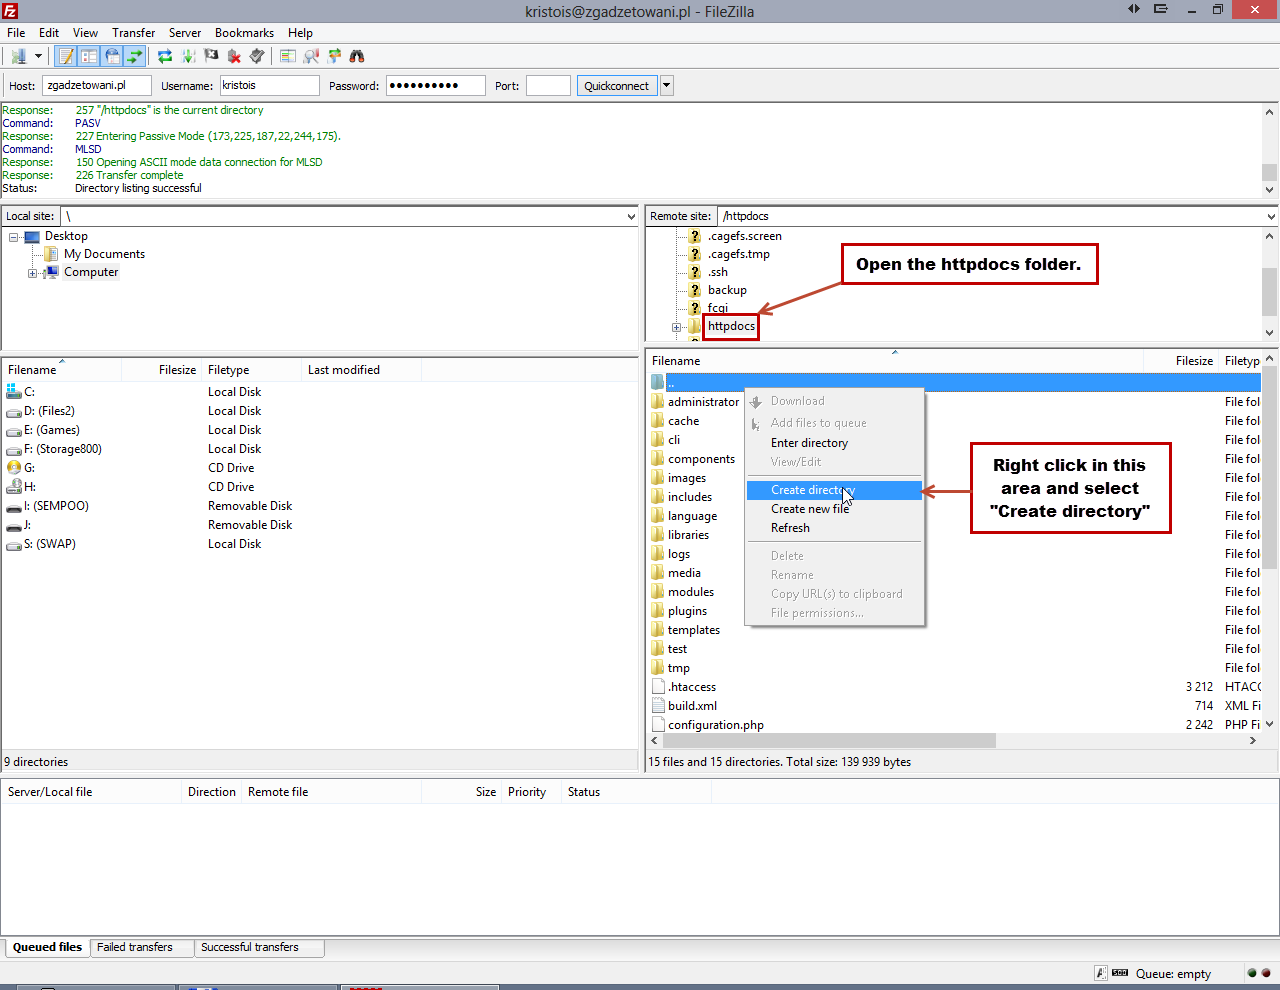
Task: Open the Transfer menu
Action: [x=133, y=33]
